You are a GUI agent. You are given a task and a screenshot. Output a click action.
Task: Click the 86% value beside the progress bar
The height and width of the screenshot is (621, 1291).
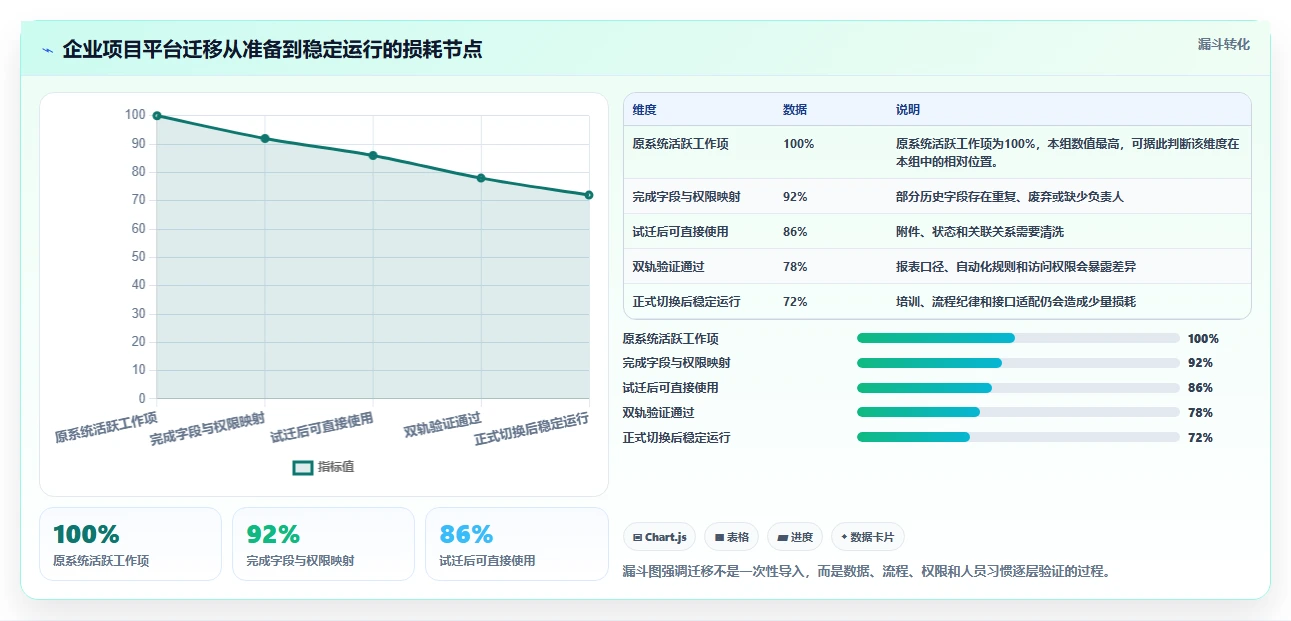click(1200, 388)
